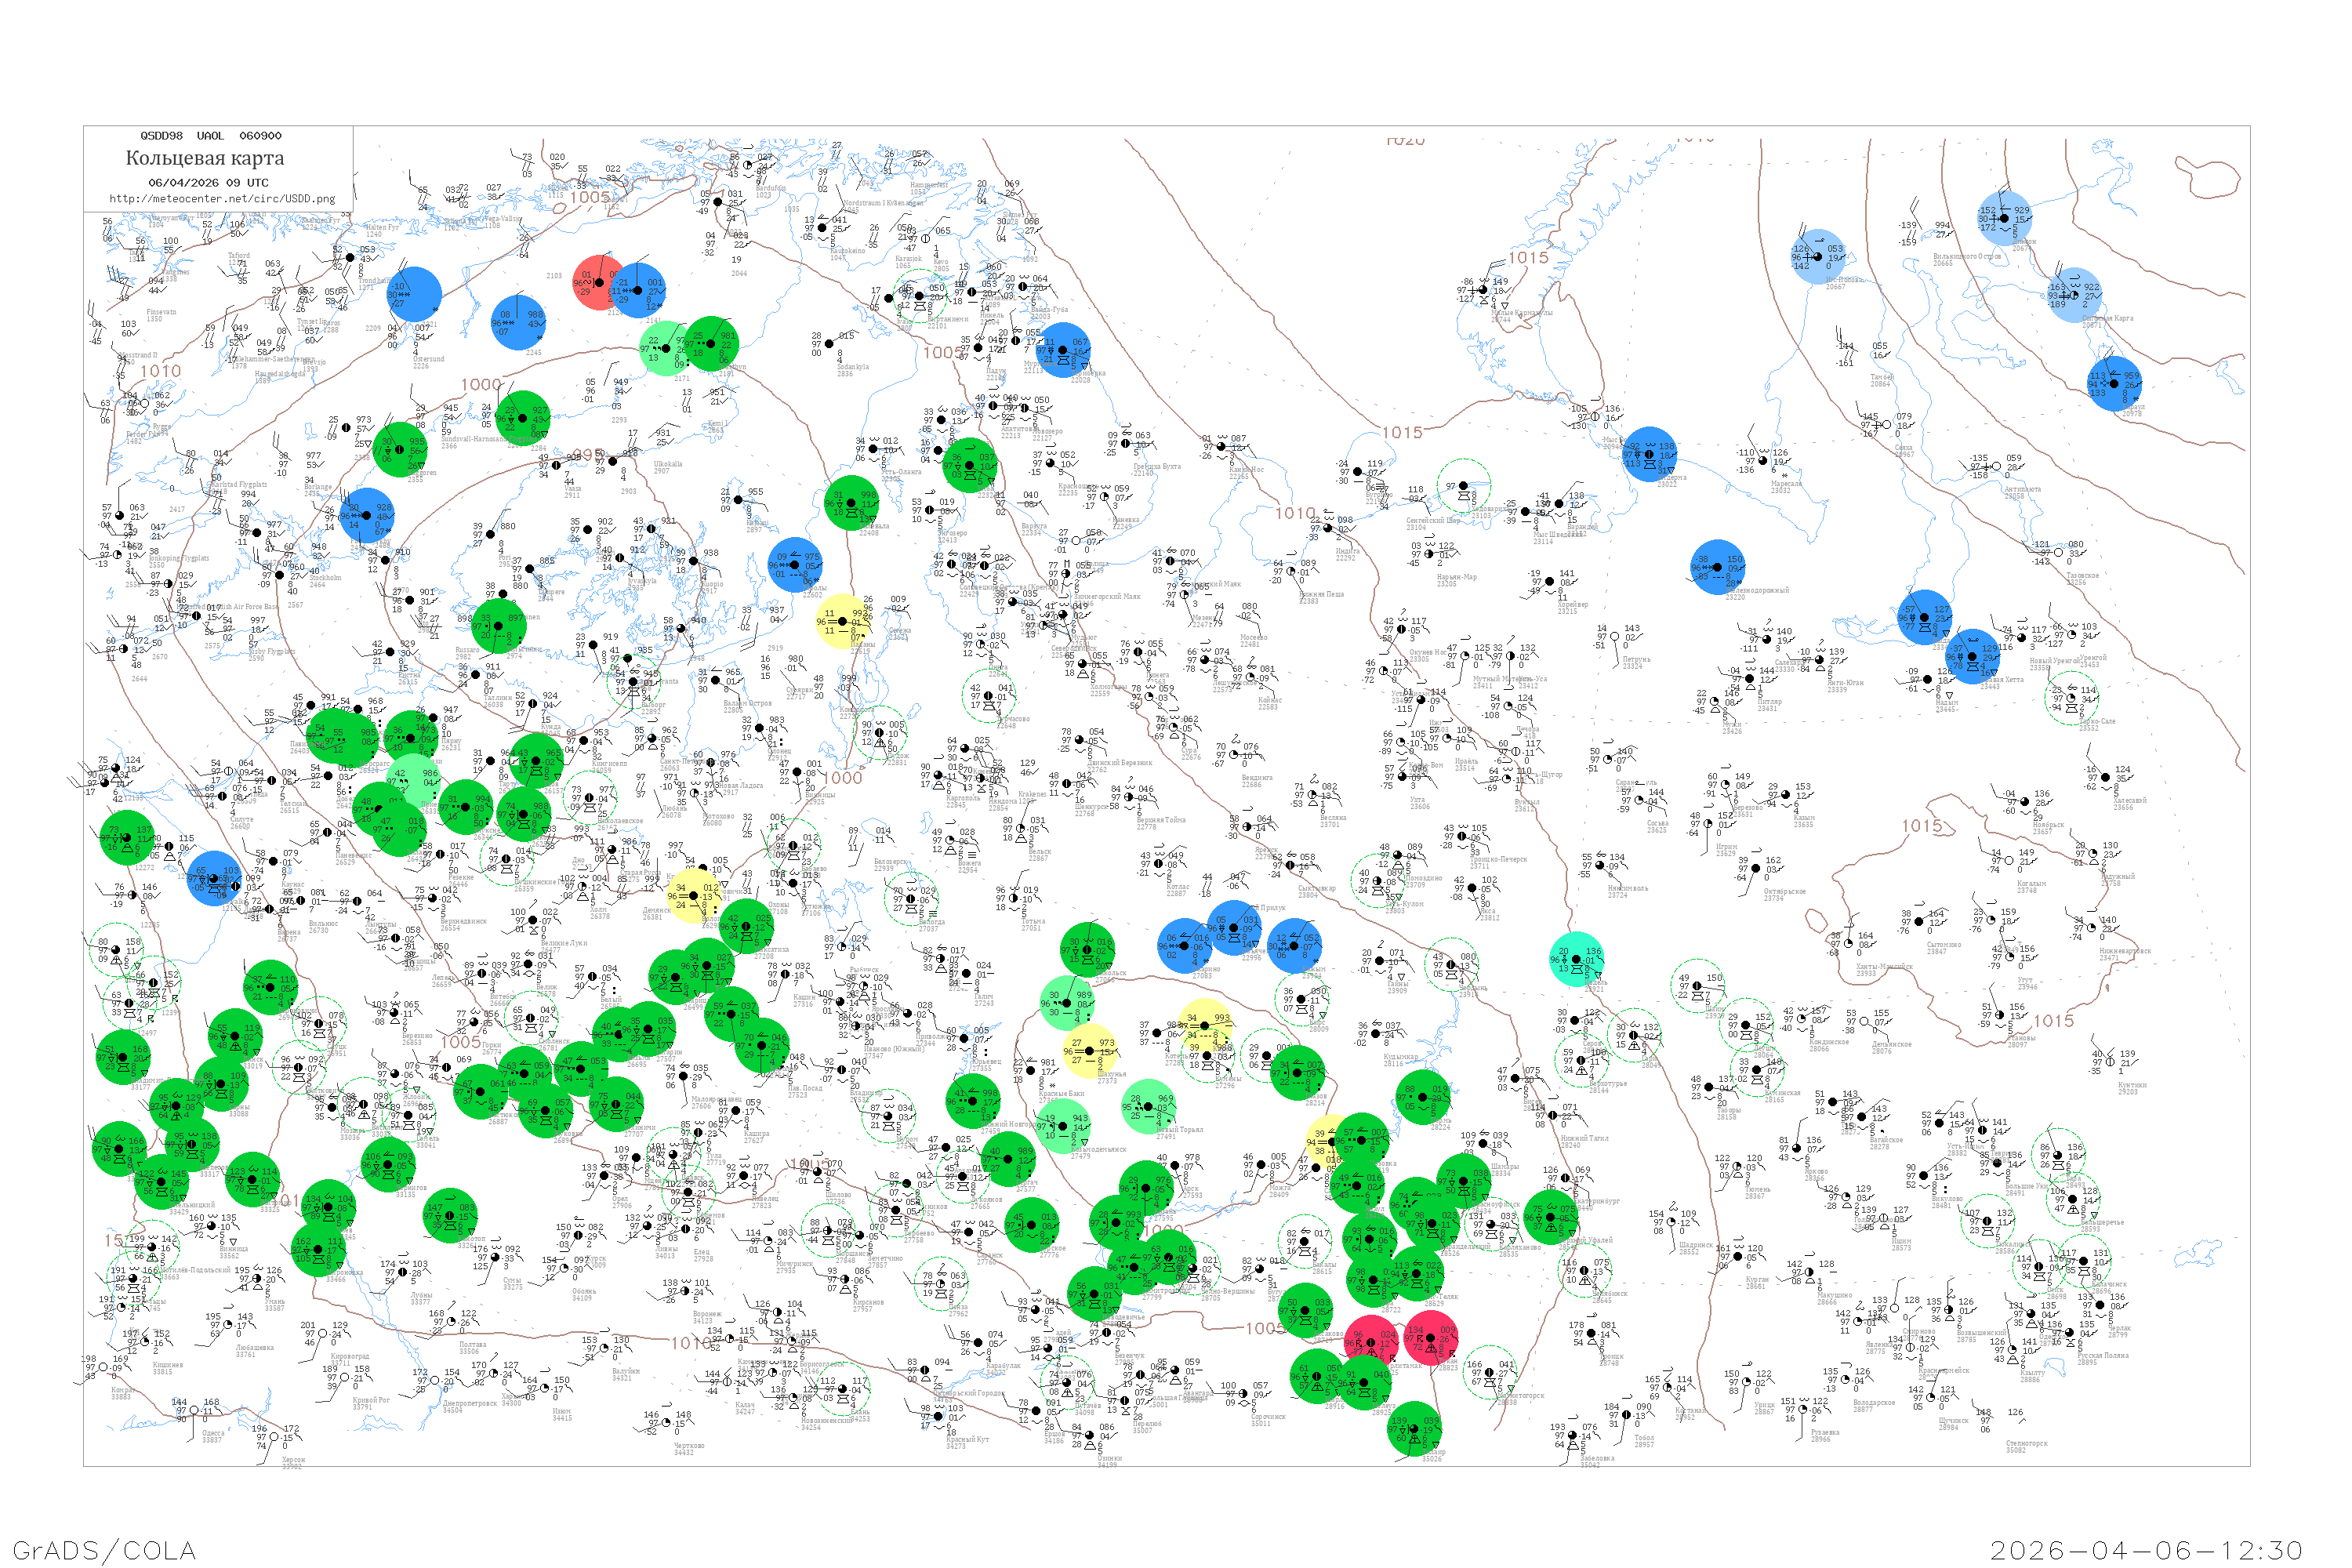Click the 06/04/2026 09 UTC date text
This screenshot has width=2352, height=1568.
coord(208,183)
